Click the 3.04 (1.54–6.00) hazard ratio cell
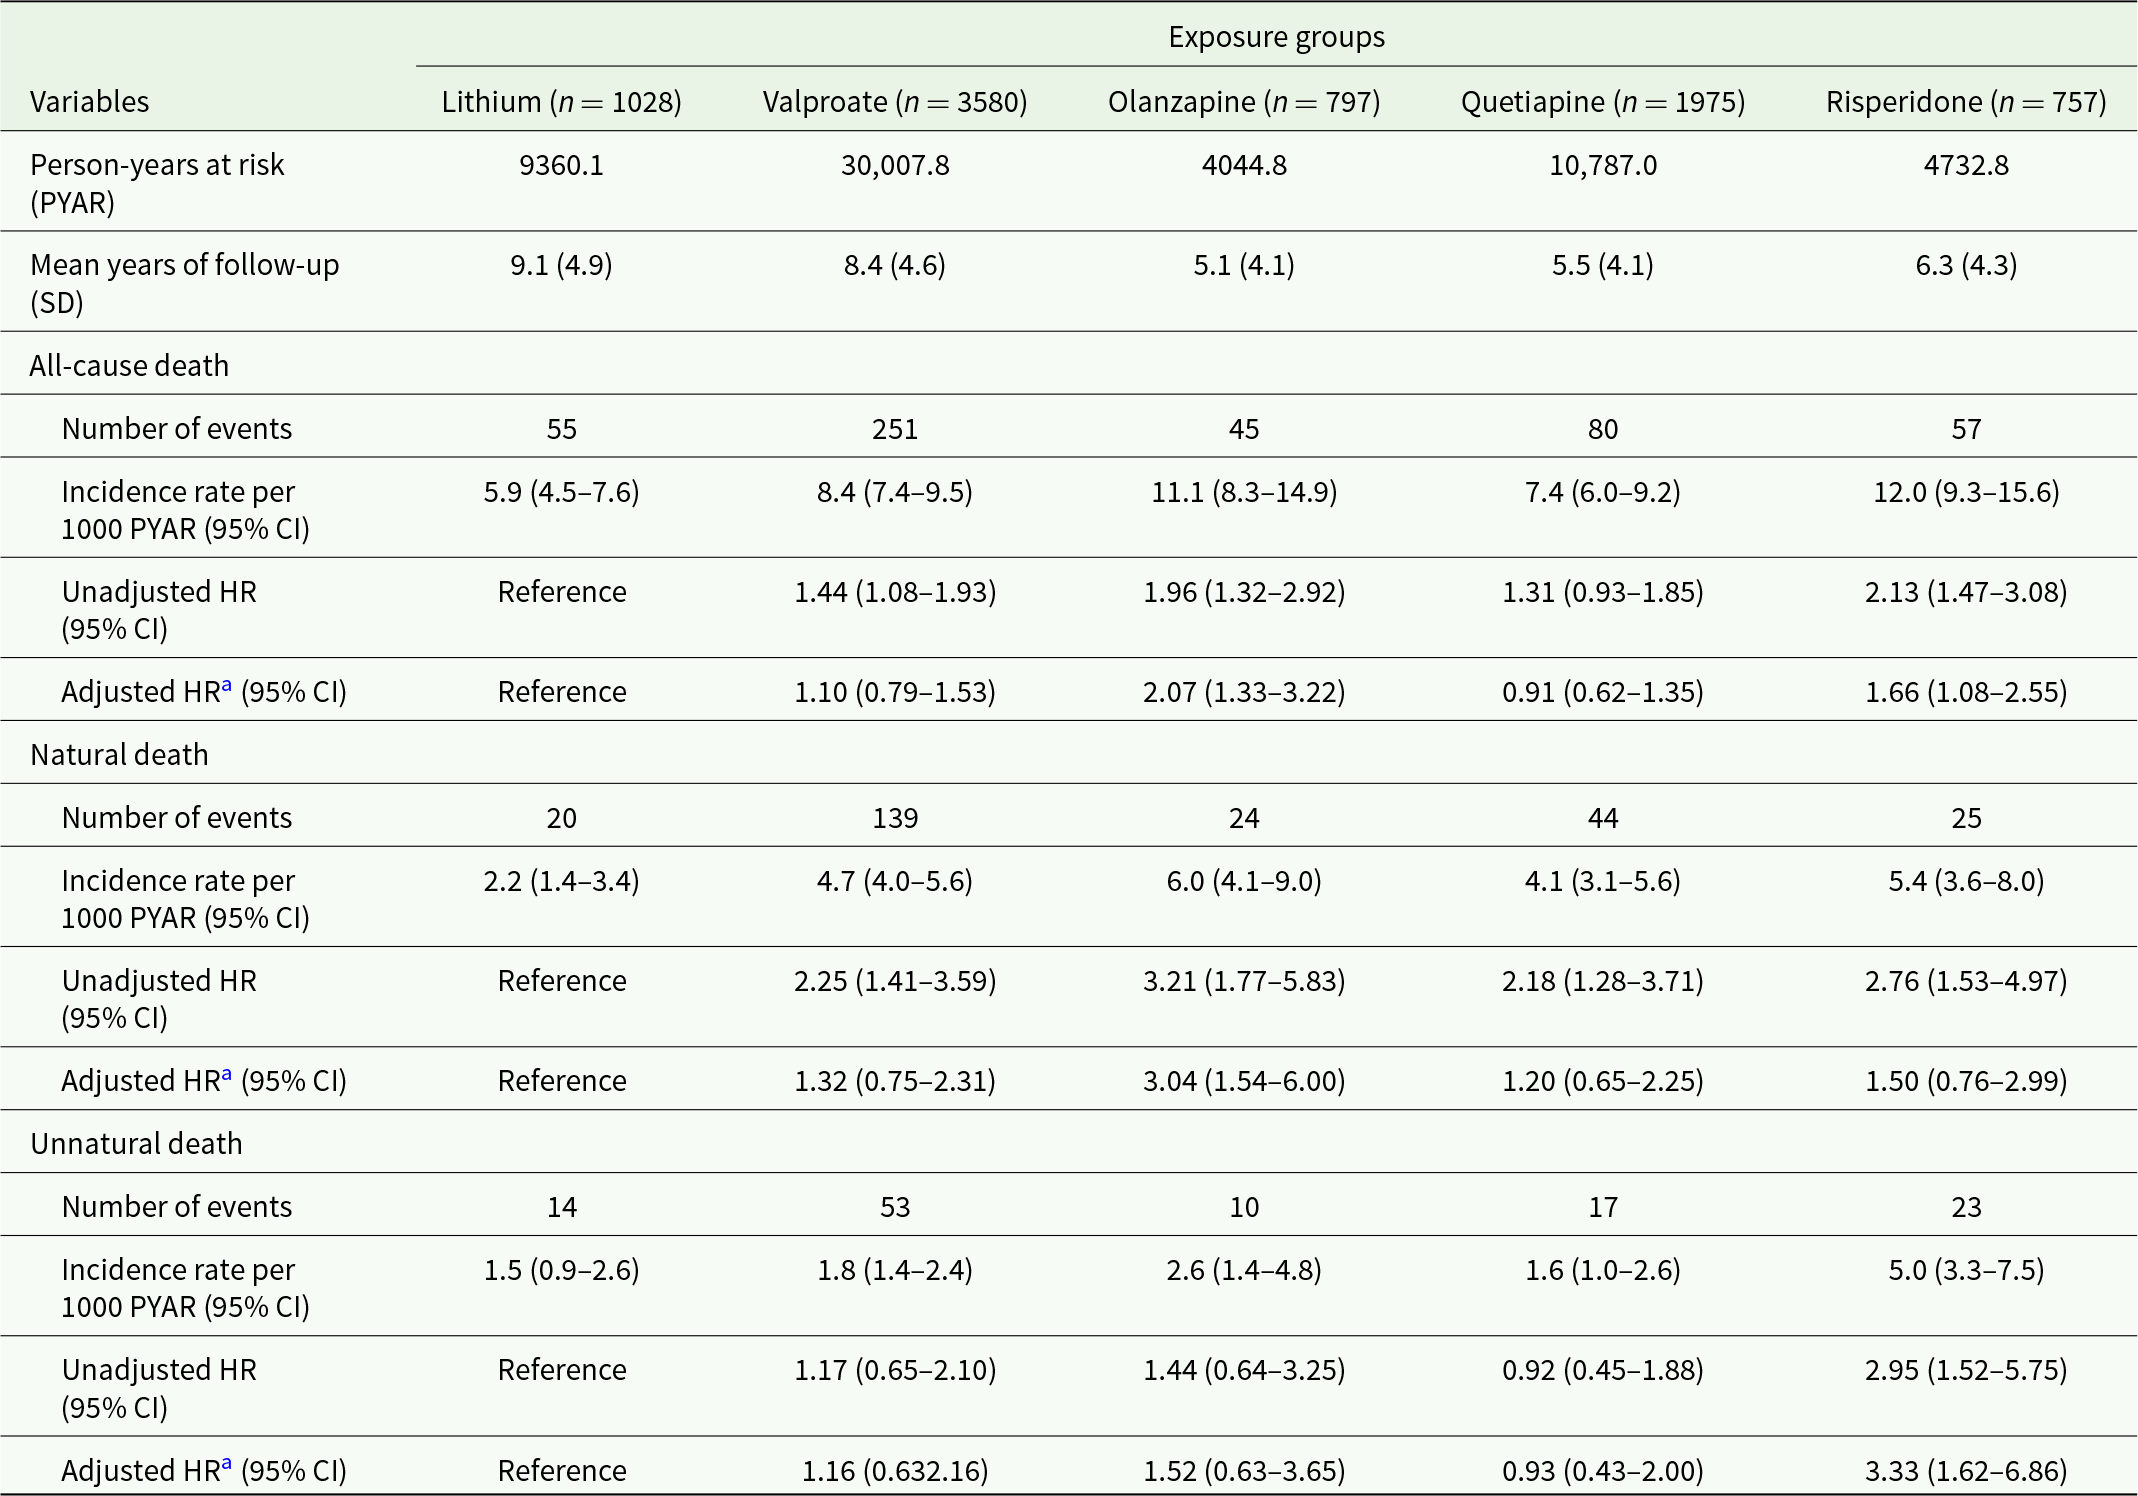 tap(1244, 1081)
